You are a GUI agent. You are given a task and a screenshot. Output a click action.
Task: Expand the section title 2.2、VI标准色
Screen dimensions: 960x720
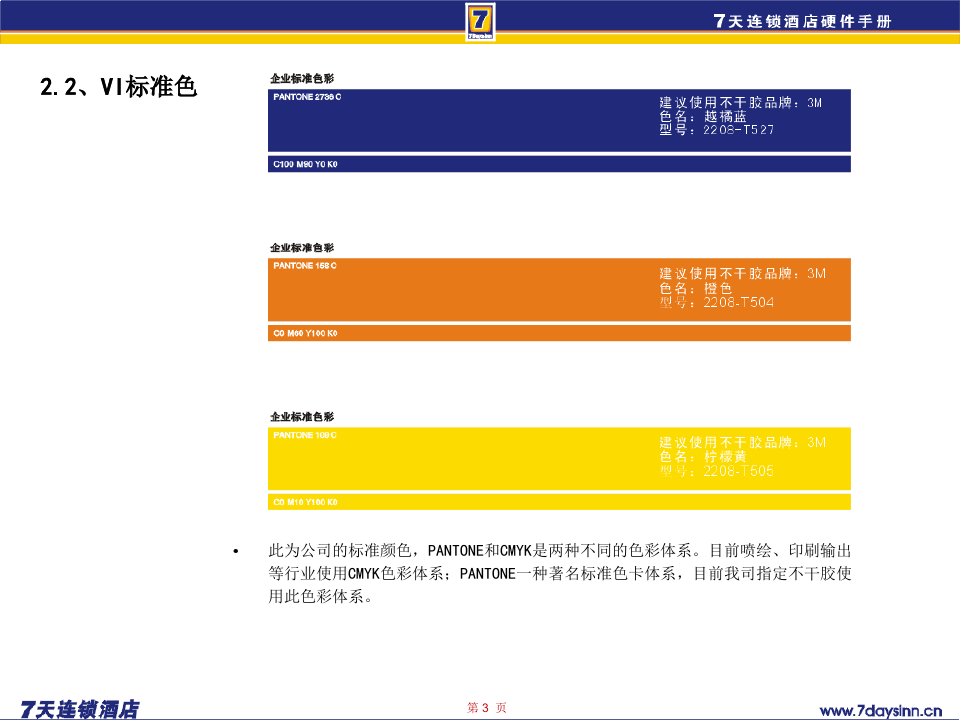click(x=119, y=87)
